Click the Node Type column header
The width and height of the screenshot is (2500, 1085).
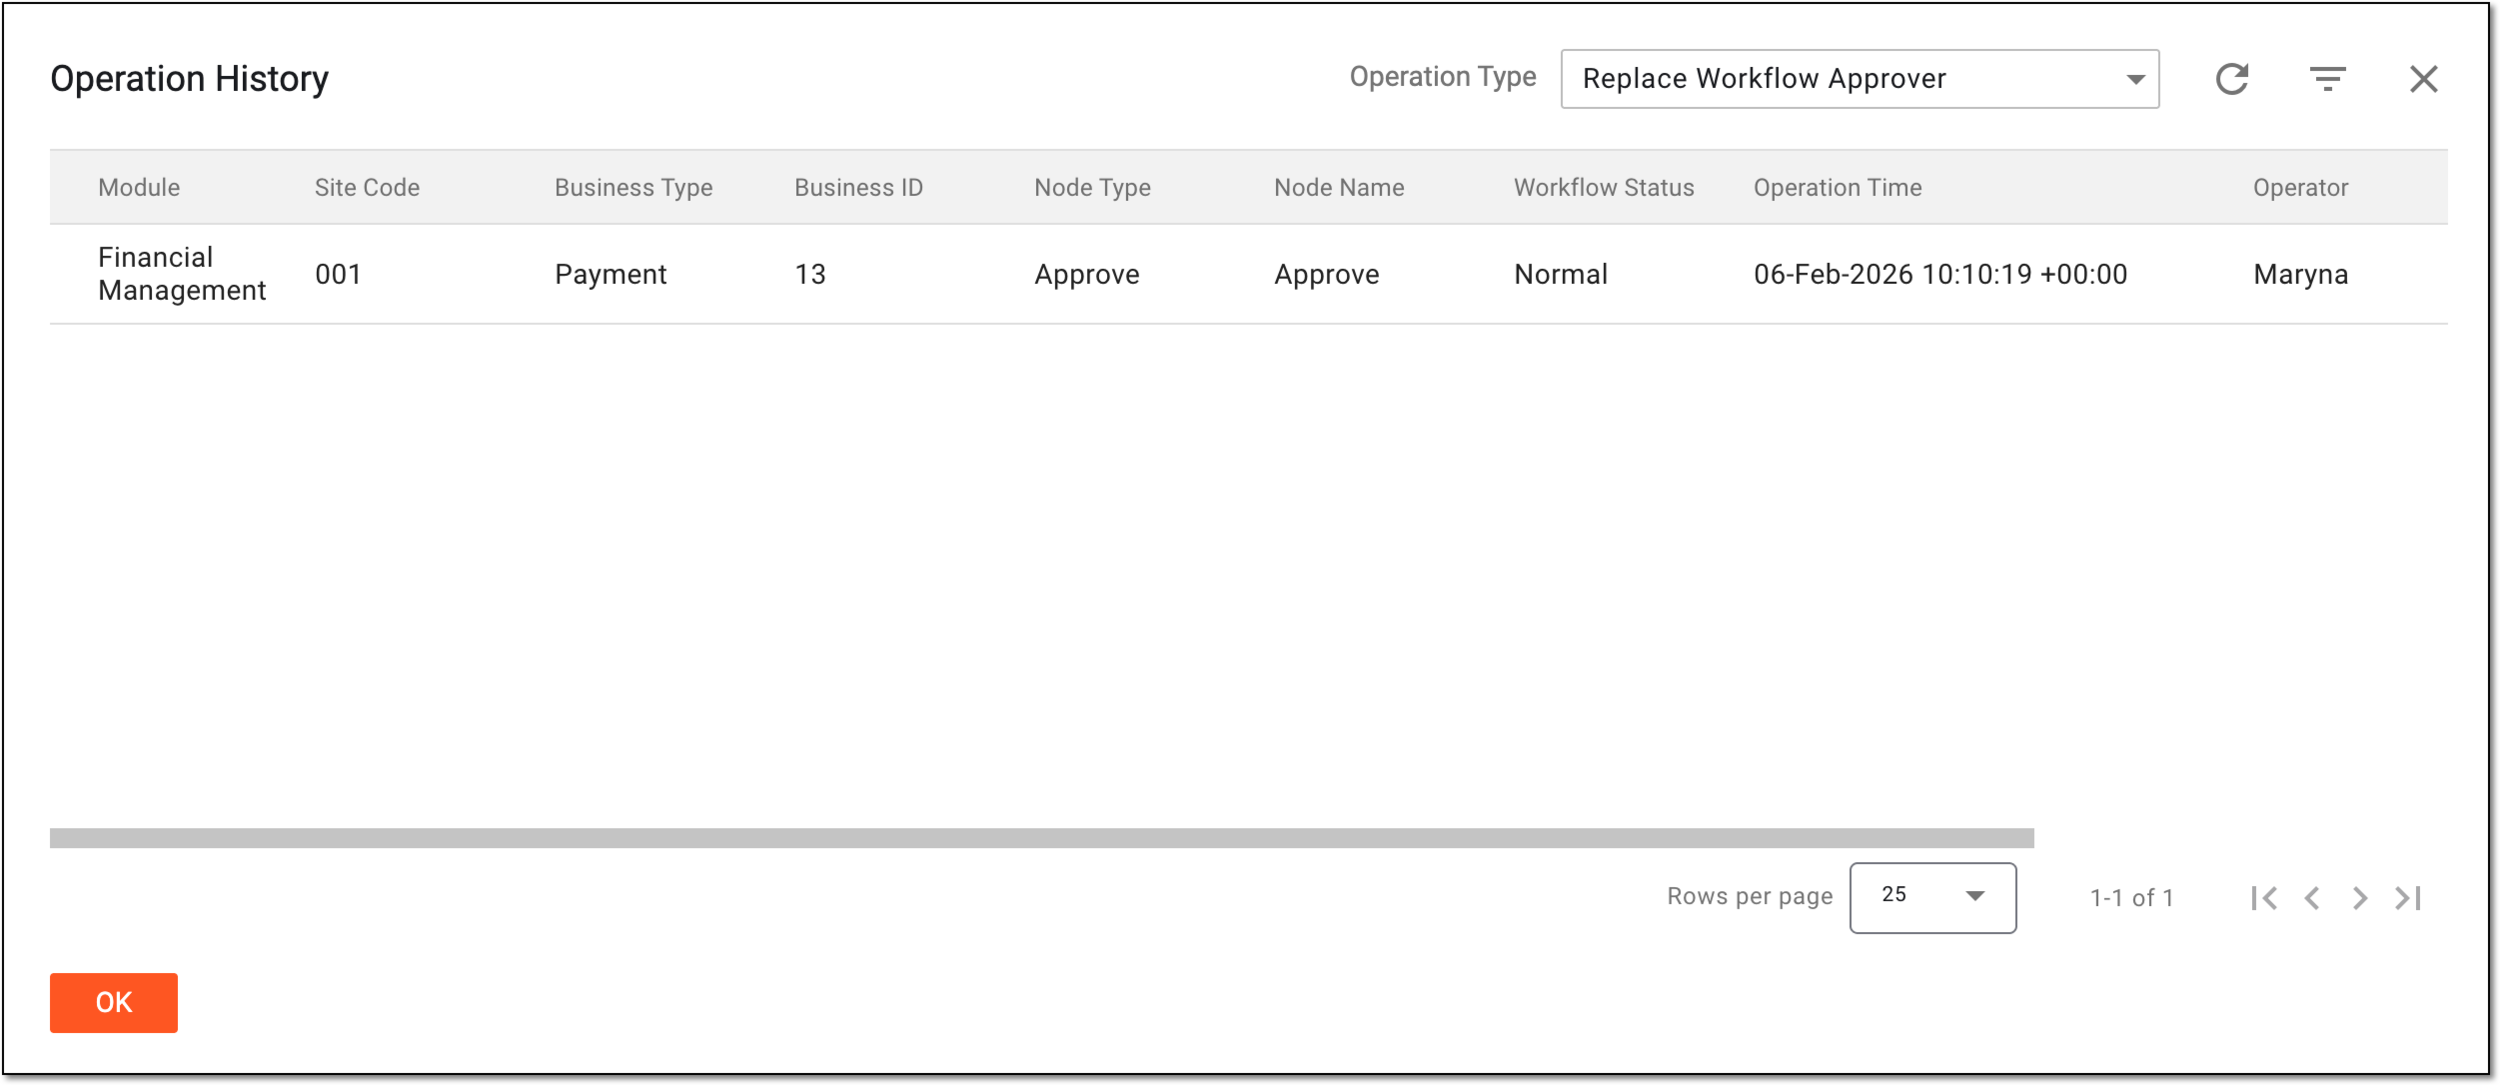pyautogui.click(x=1093, y=188)
